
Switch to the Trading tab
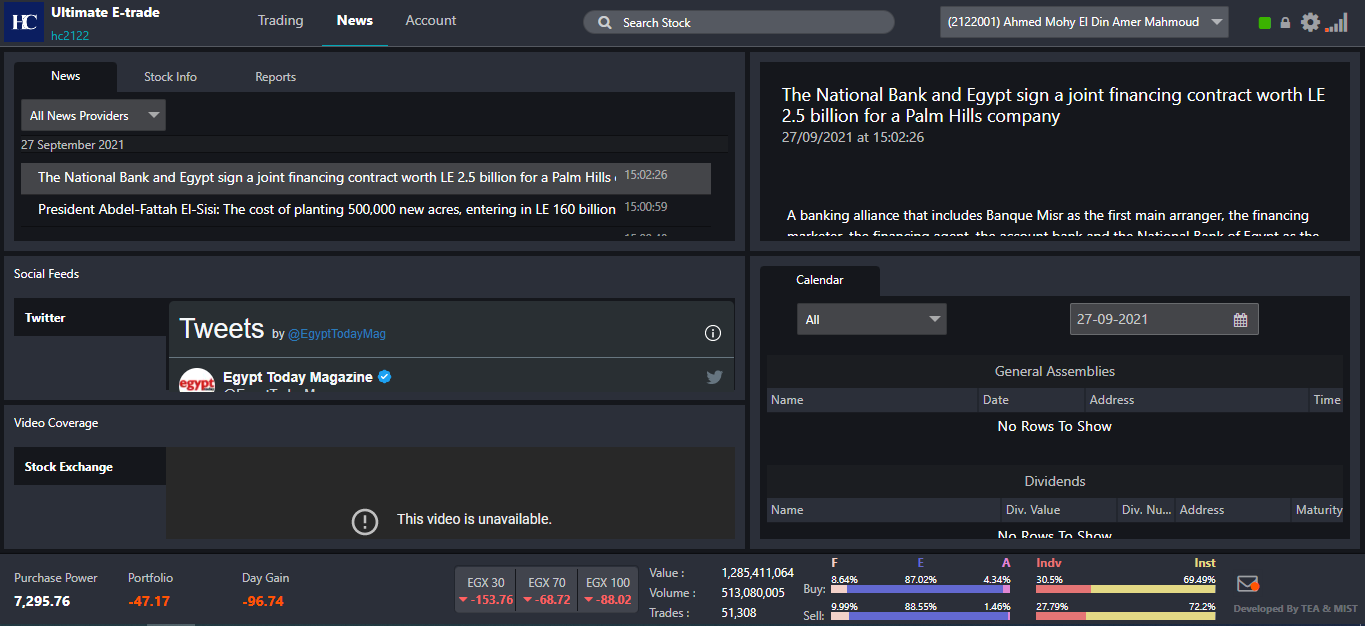(280, 20)
